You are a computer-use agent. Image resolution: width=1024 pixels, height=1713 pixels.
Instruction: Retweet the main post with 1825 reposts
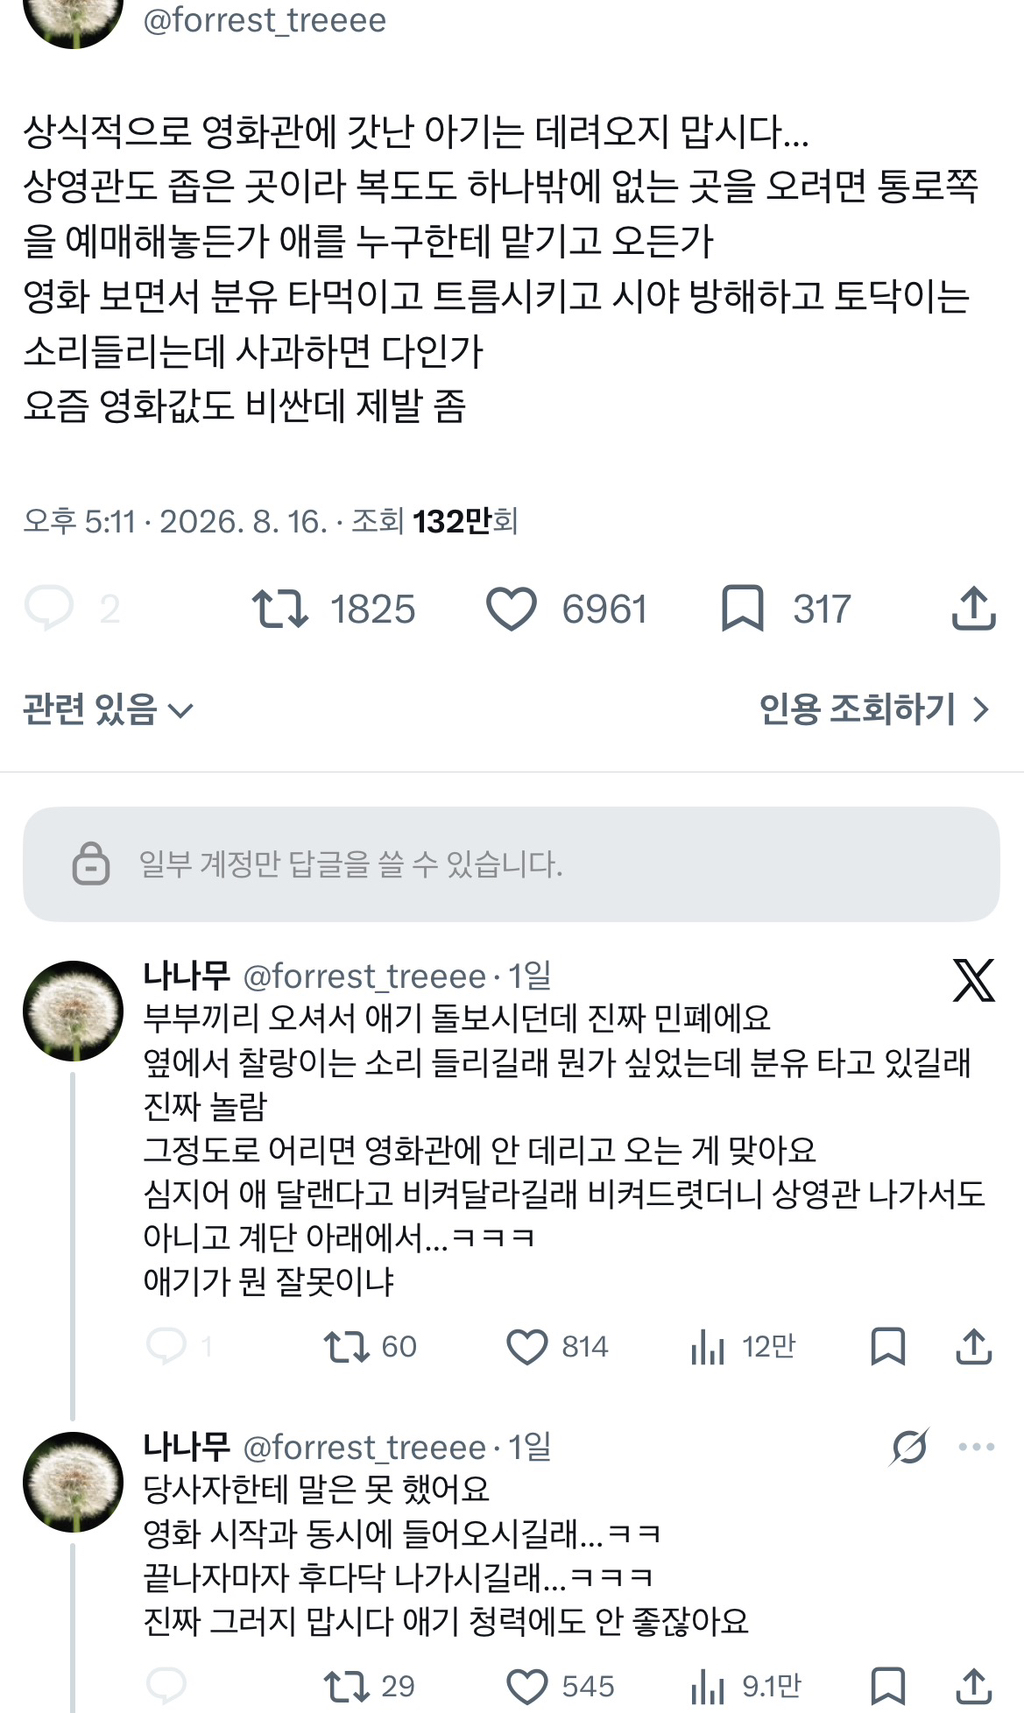click(x=280, y=608)
